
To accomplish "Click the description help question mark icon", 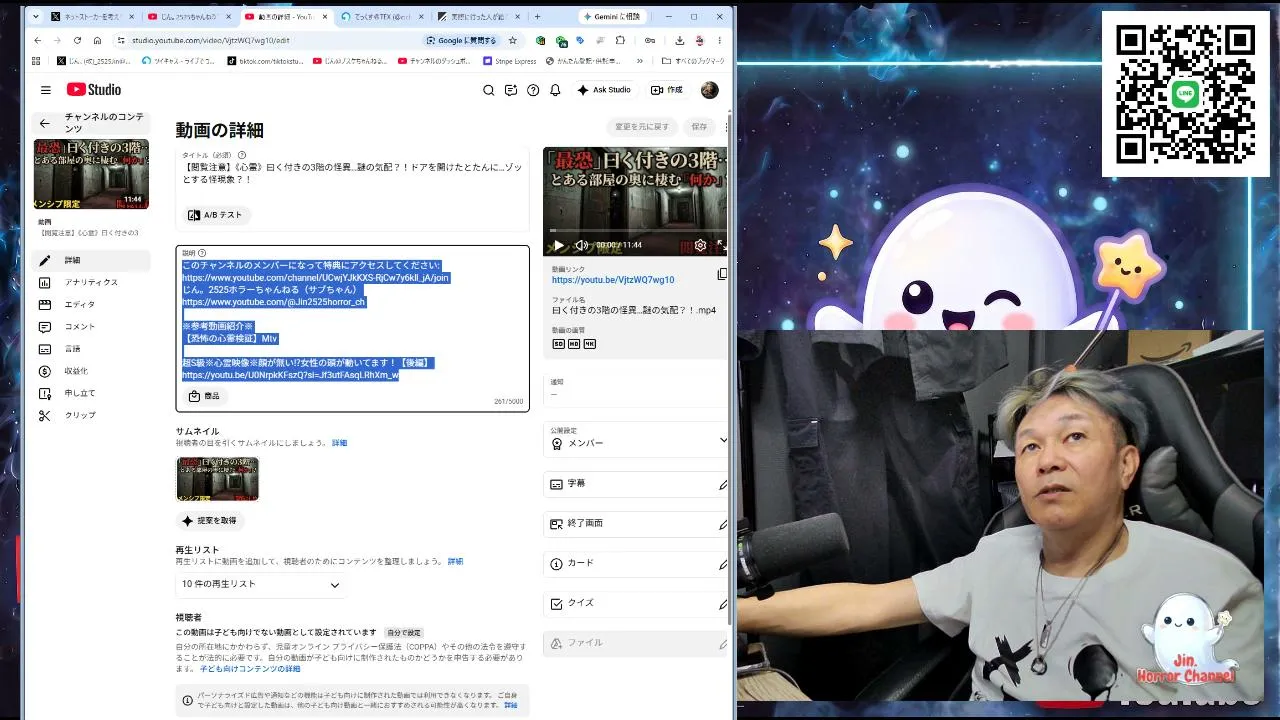I will [x=202, y=253].
